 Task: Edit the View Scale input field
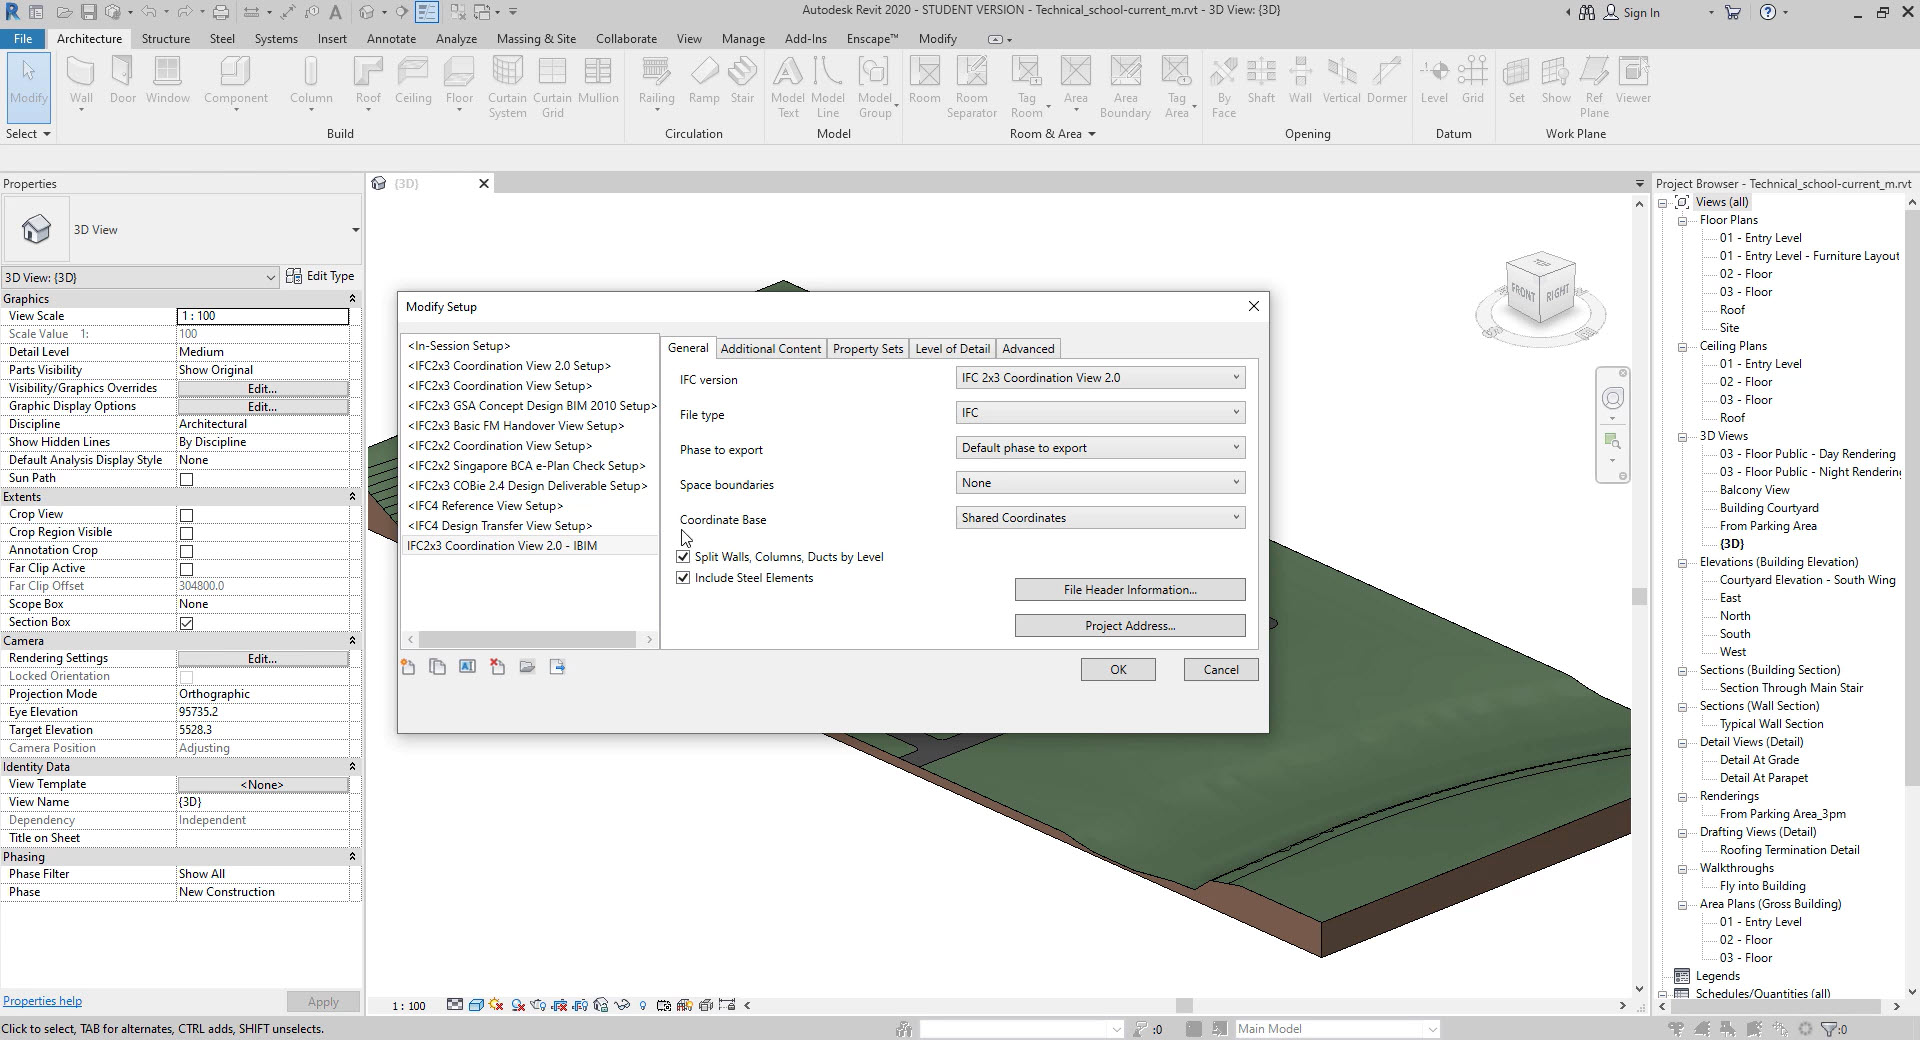pos(262,315)
